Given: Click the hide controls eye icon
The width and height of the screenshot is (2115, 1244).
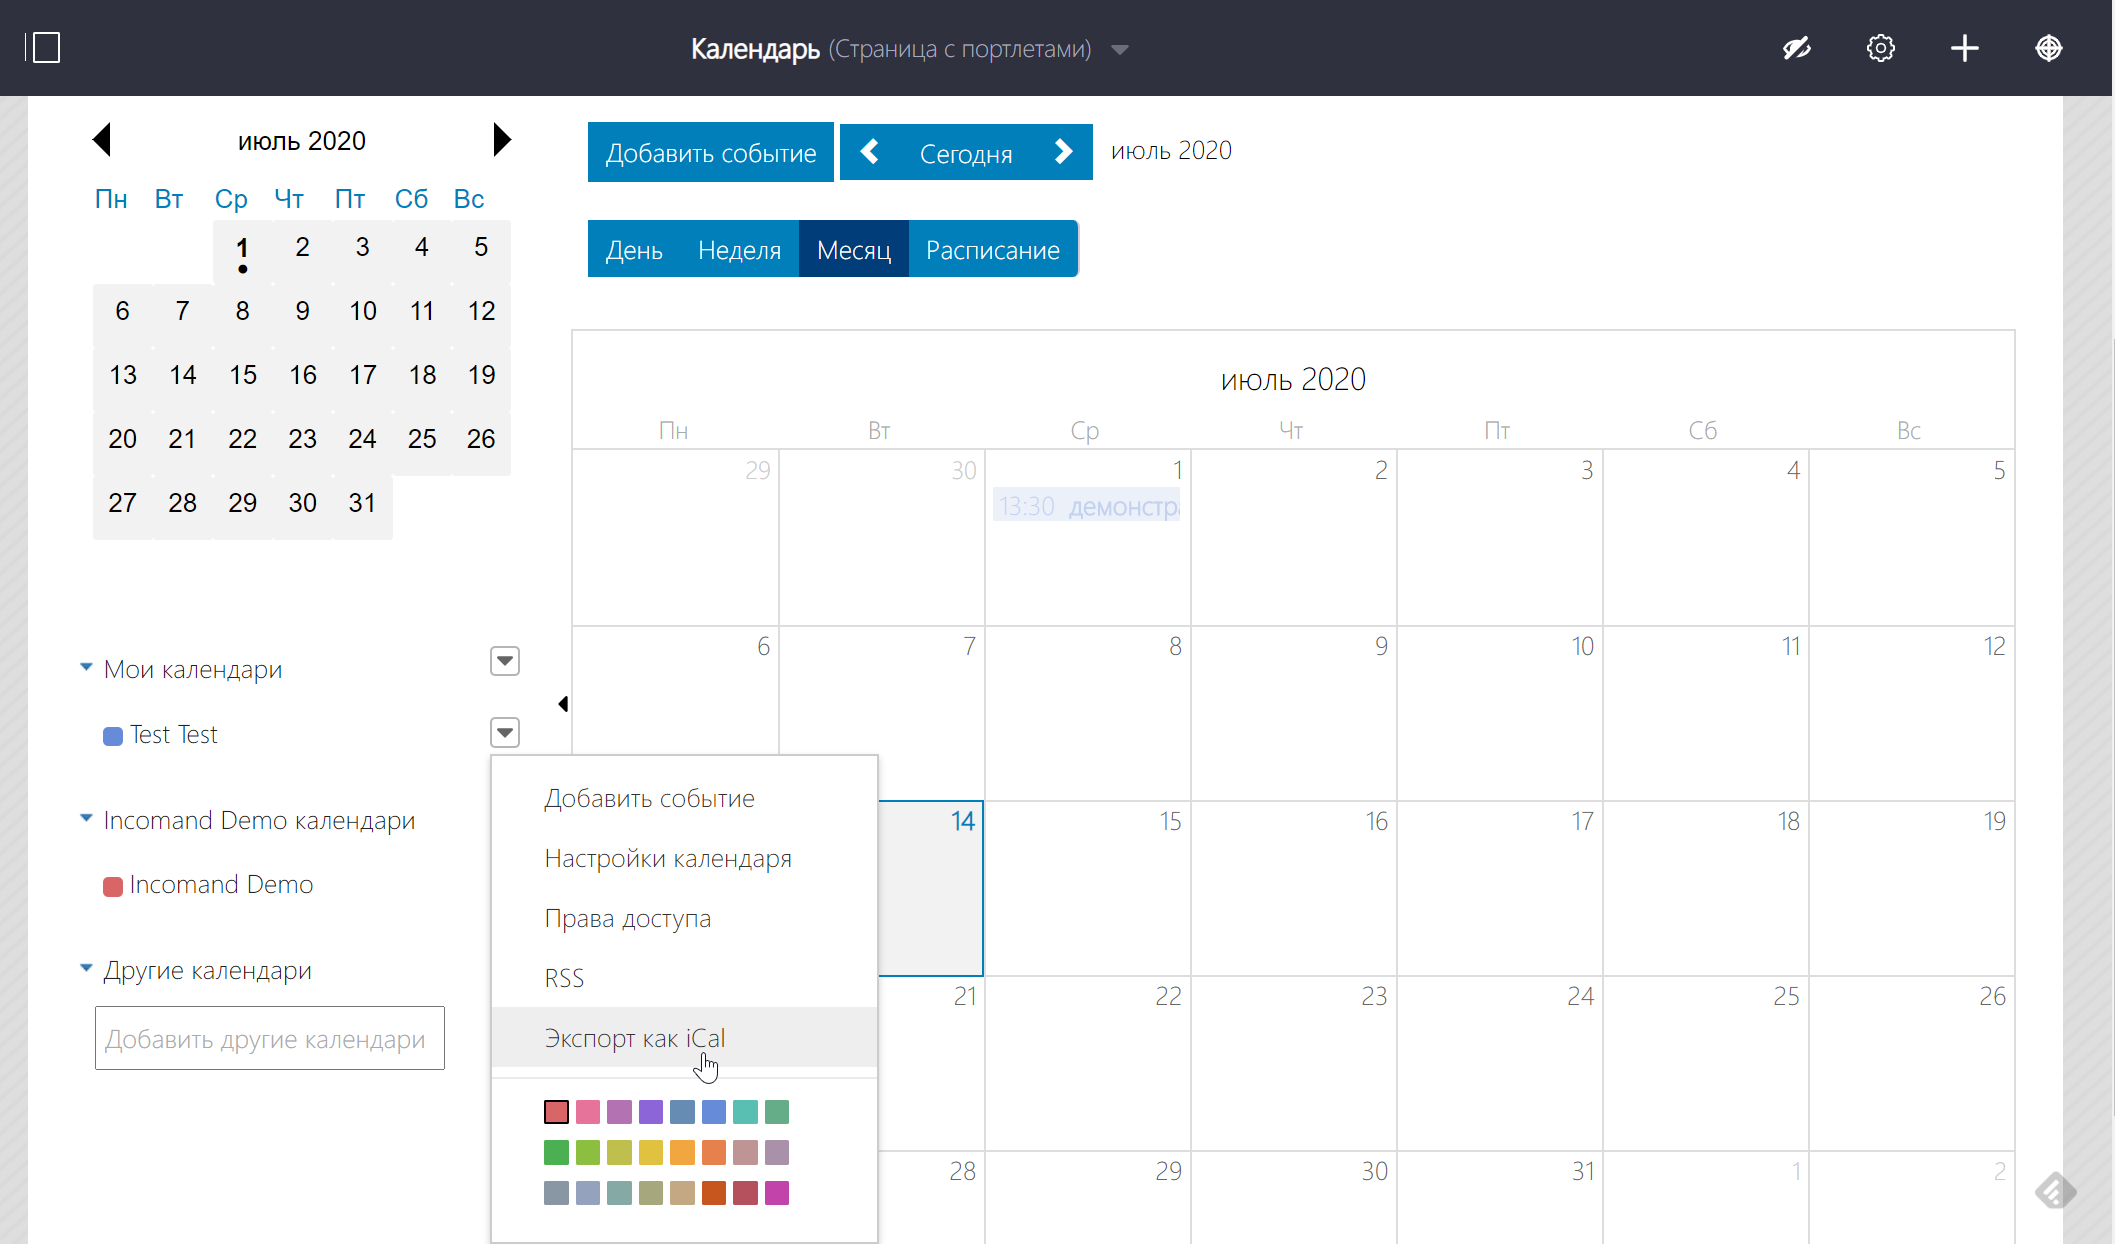Looking at the screenshot, I should (x=1797, y=48).
